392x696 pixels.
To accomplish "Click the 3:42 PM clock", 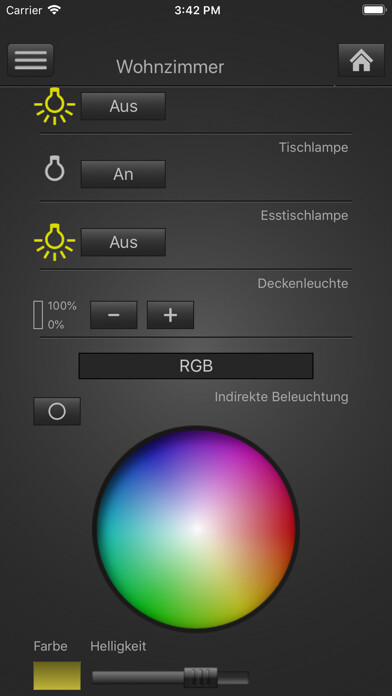I will (x=197, y=11).
